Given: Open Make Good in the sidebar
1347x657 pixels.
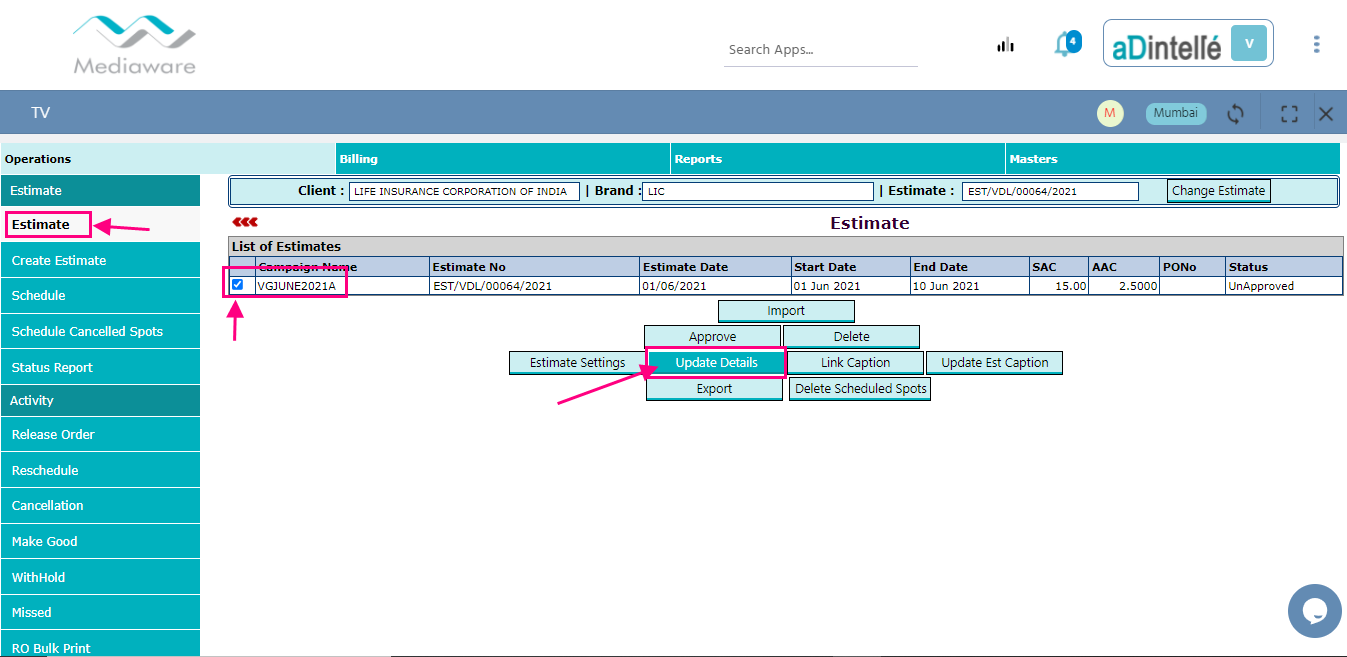Looking at the screenshot, I should 100,541.
